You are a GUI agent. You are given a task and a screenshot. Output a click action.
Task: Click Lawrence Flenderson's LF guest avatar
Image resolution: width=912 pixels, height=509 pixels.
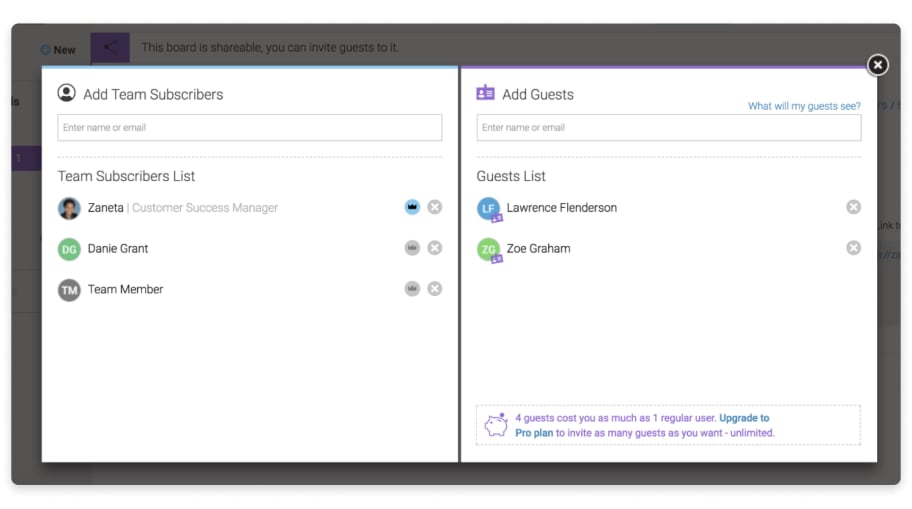point(489,209)
